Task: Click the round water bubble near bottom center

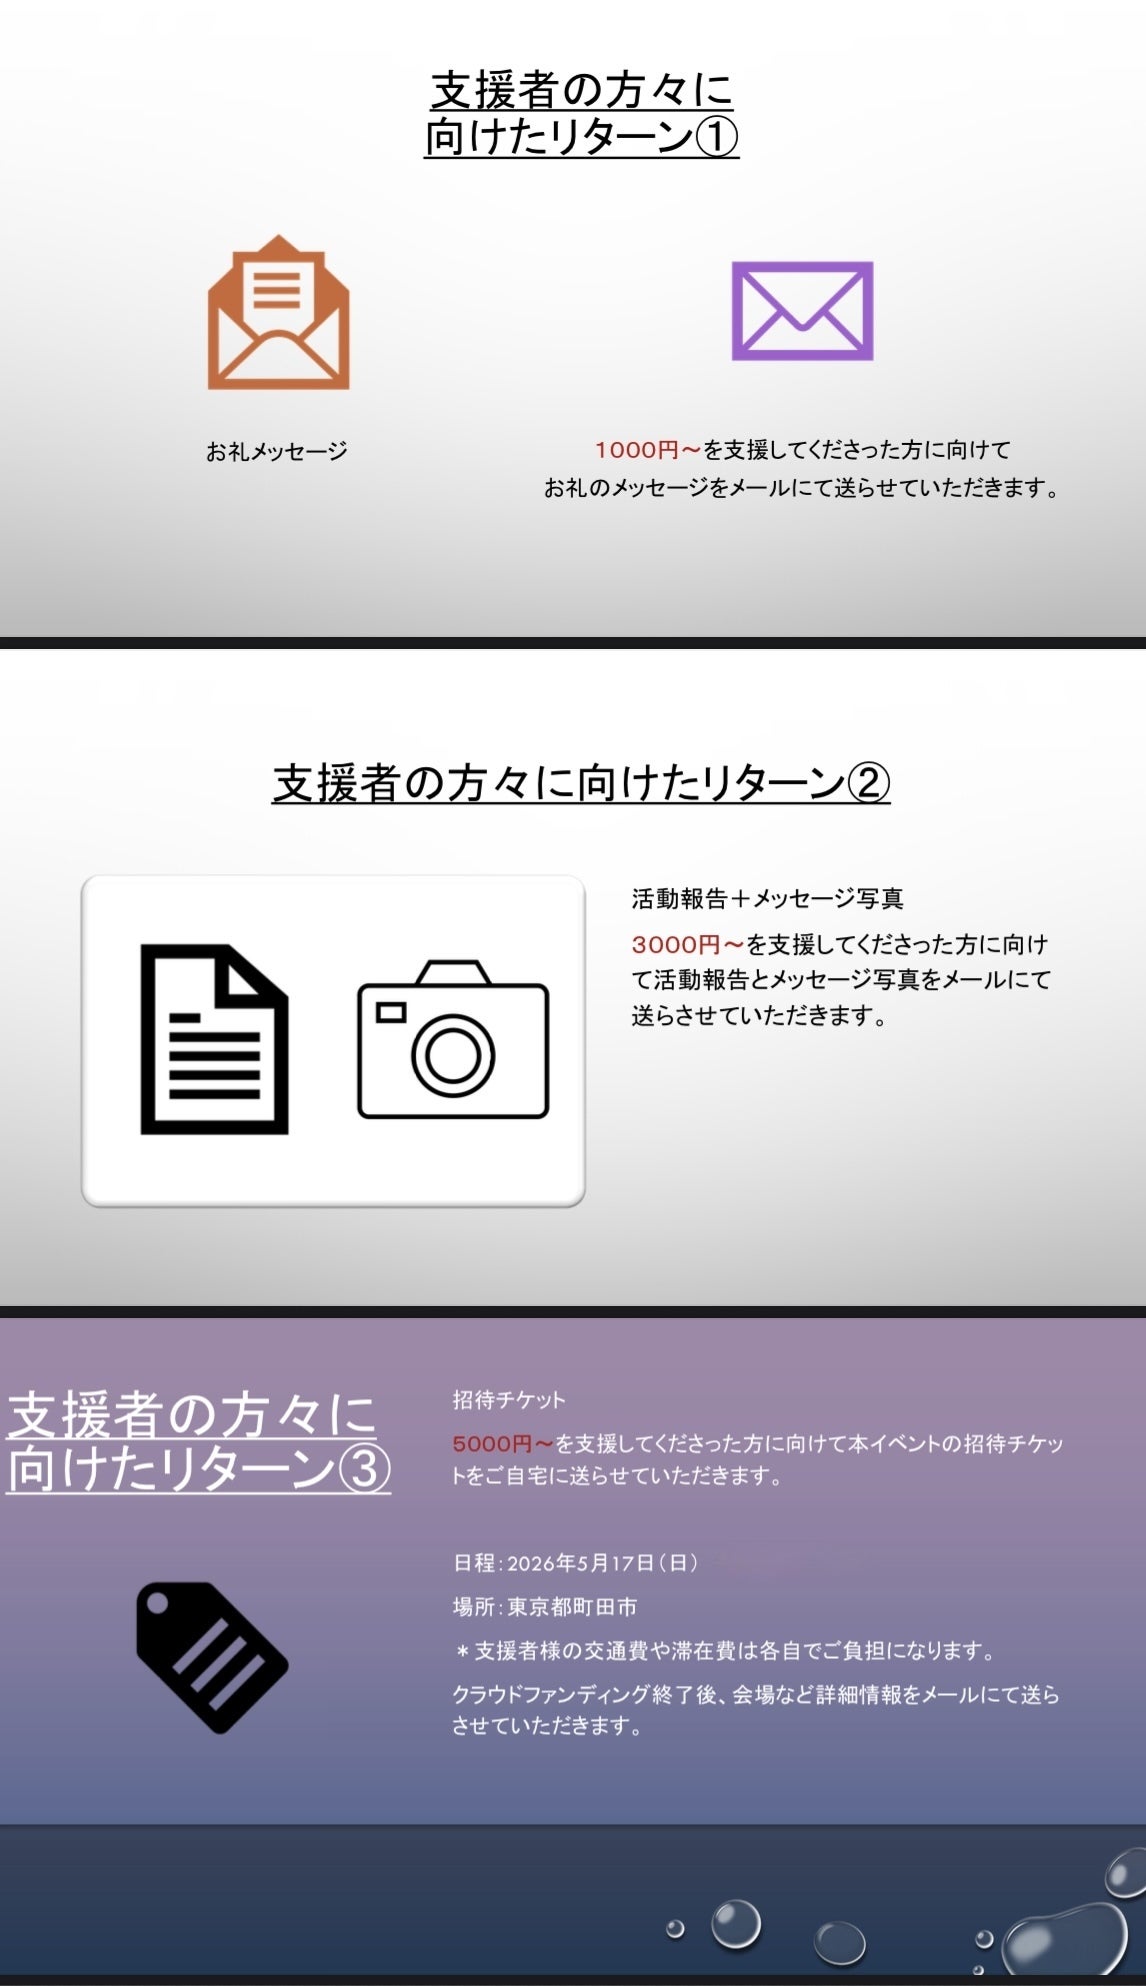Action: coord(736,1923)
